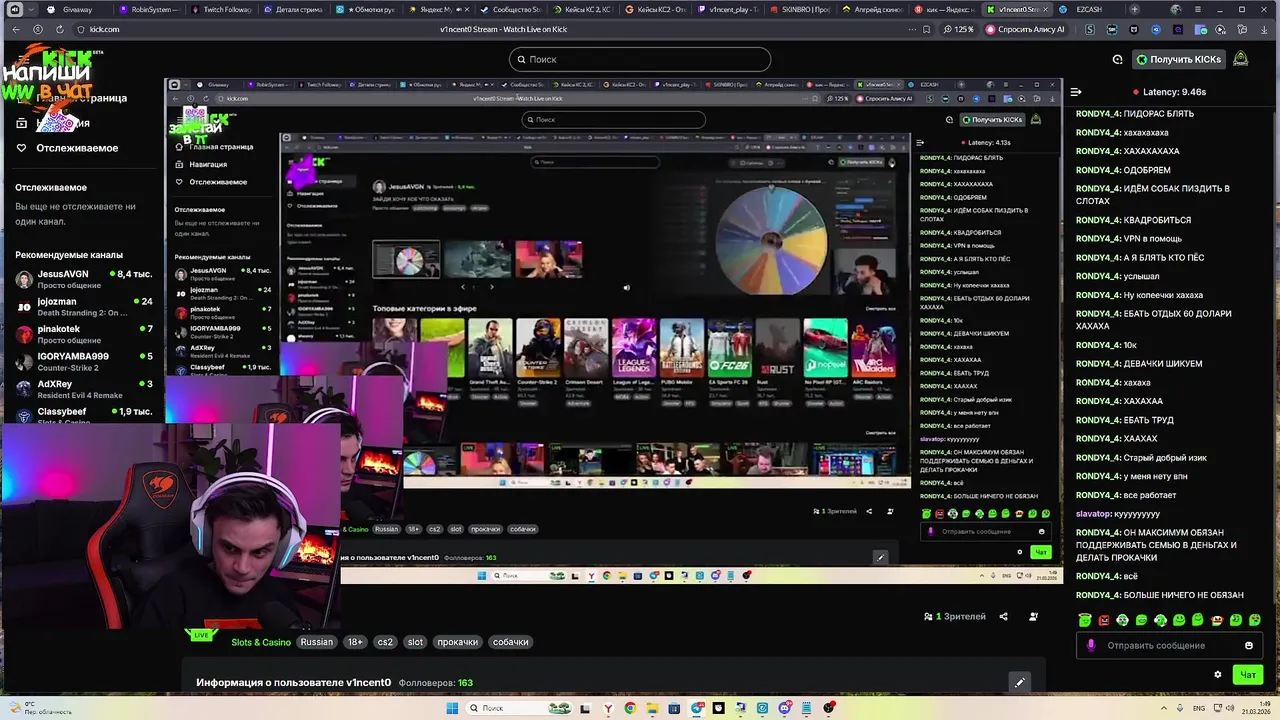Viewport: 1280px width, 720px height.
Task: Switch to the Детали стрима tab
Action: tap(294, 9)
